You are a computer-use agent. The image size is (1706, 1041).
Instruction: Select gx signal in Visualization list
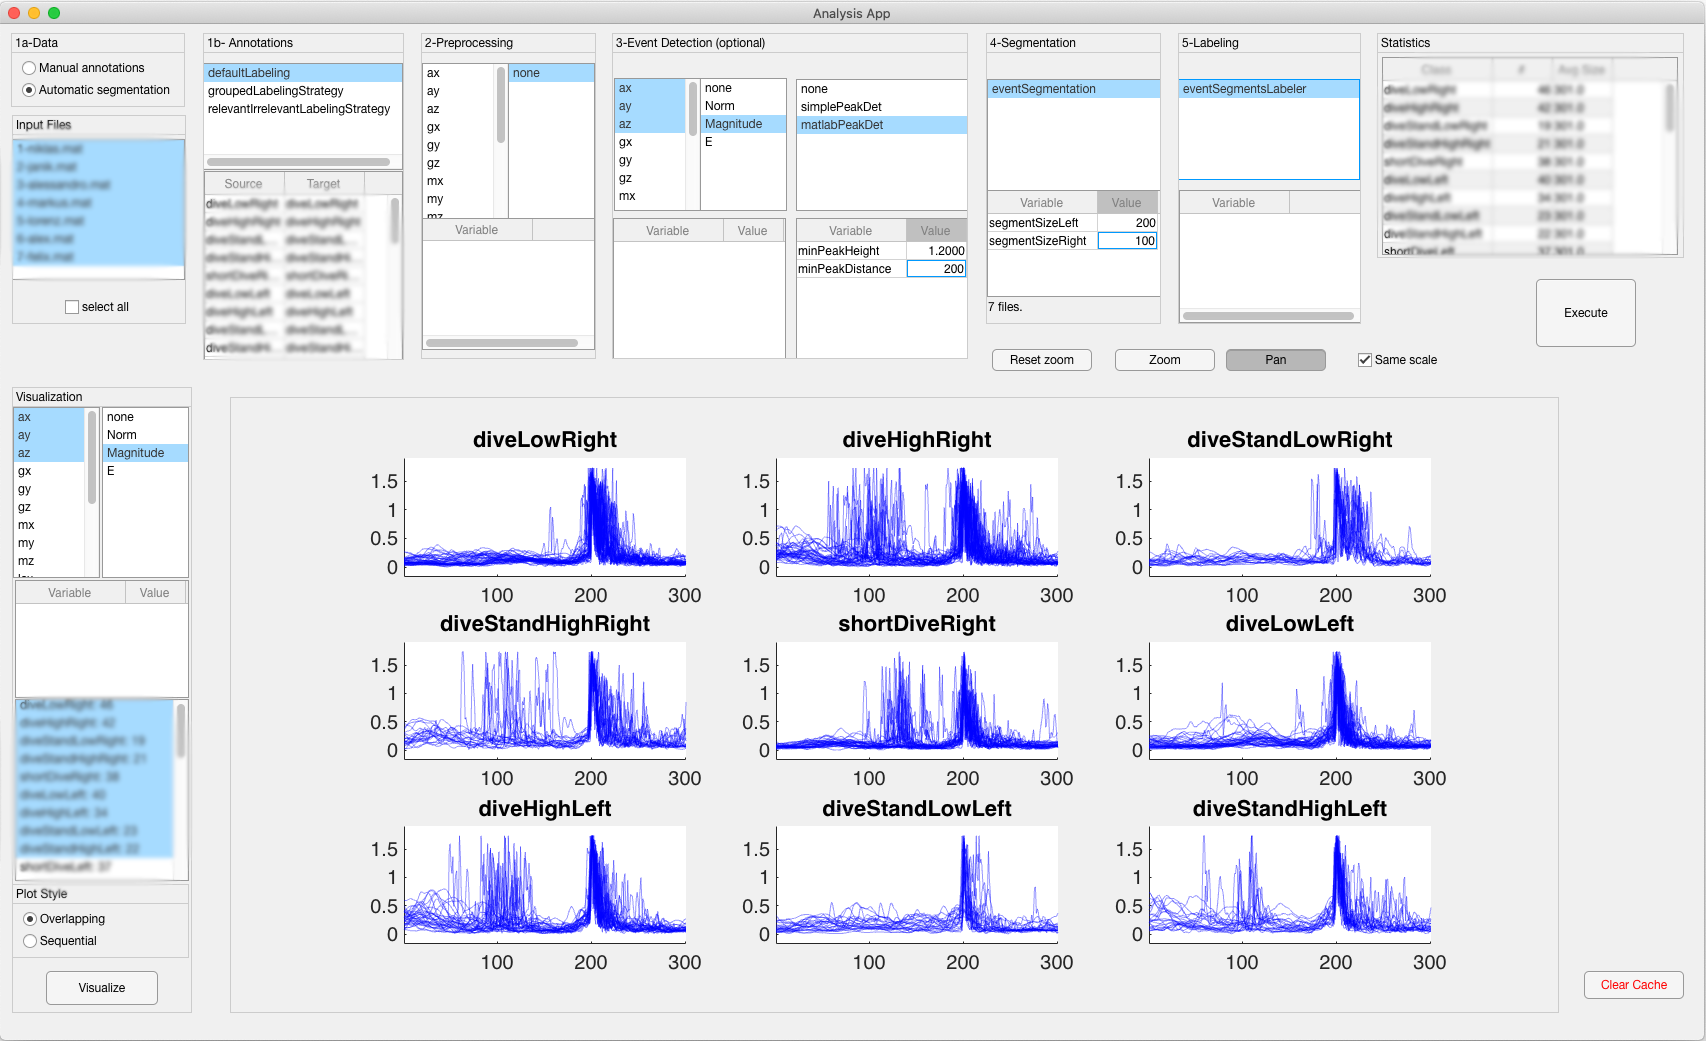[49, 471]
